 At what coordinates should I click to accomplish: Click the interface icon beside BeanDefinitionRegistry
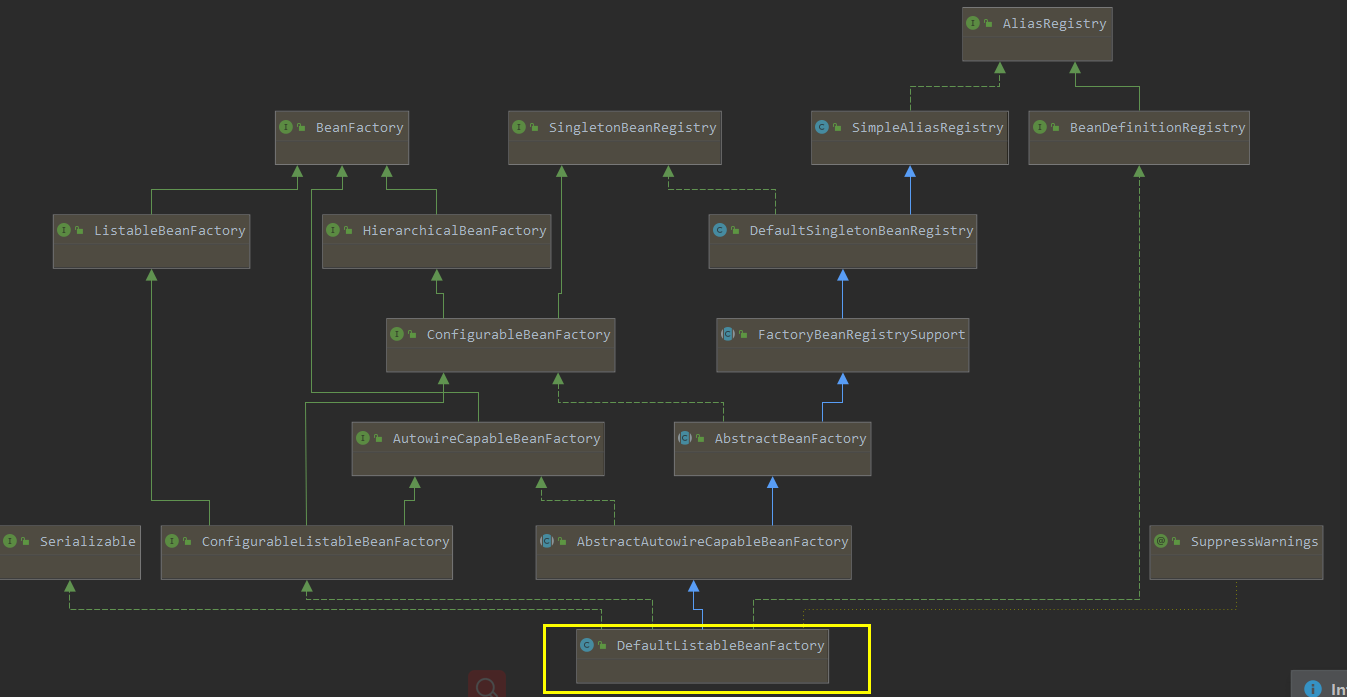point(1040,127)
